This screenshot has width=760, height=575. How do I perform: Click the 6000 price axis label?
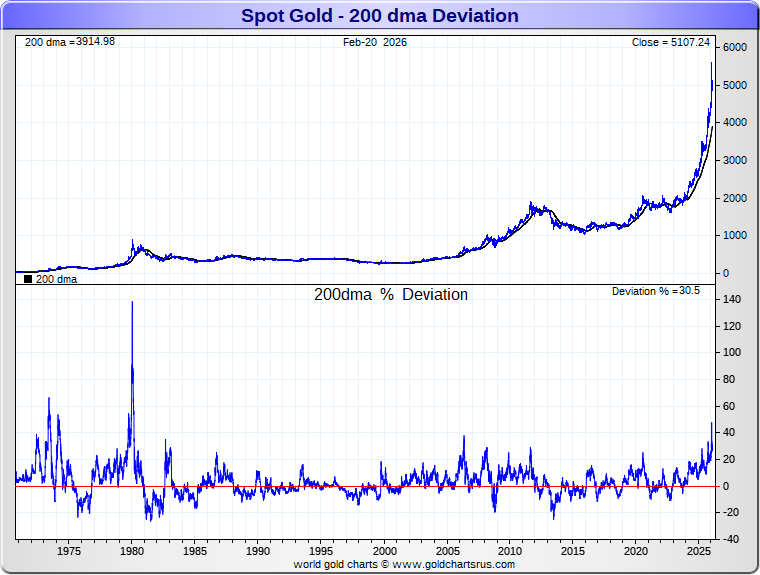coord(735,48)
